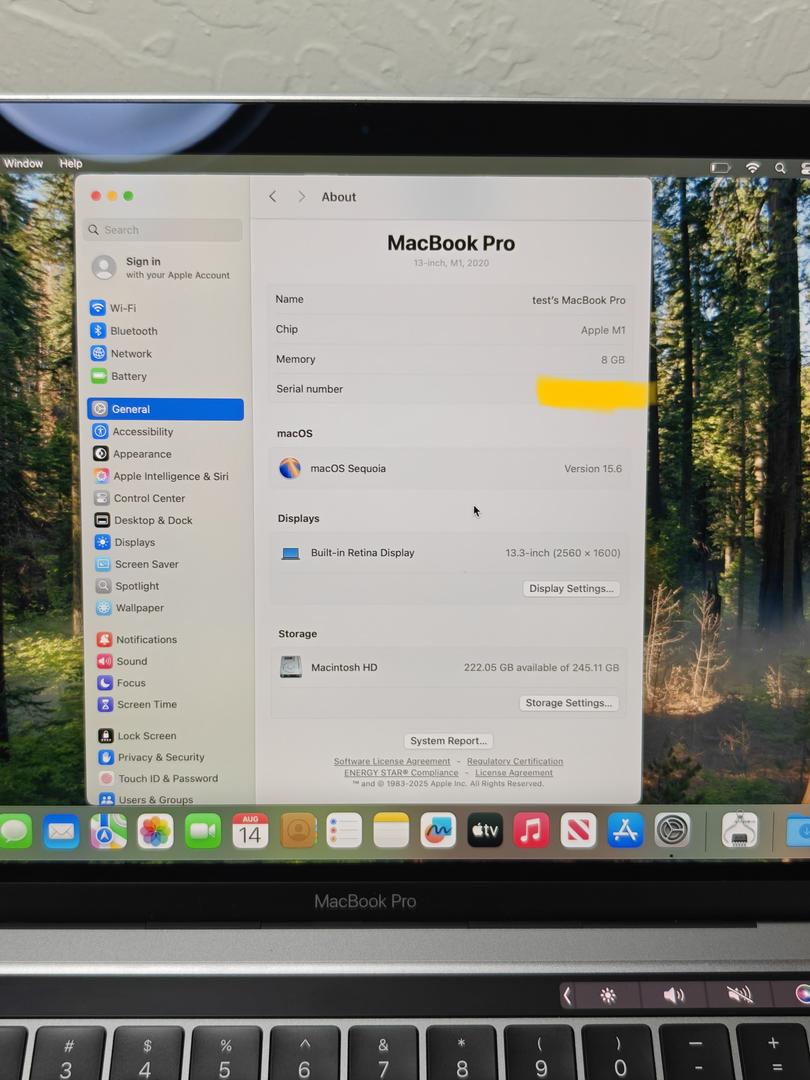Viewport: 810px width, 1080px height.
Task: Open Software License Agreement link
Action: point(392,761)
